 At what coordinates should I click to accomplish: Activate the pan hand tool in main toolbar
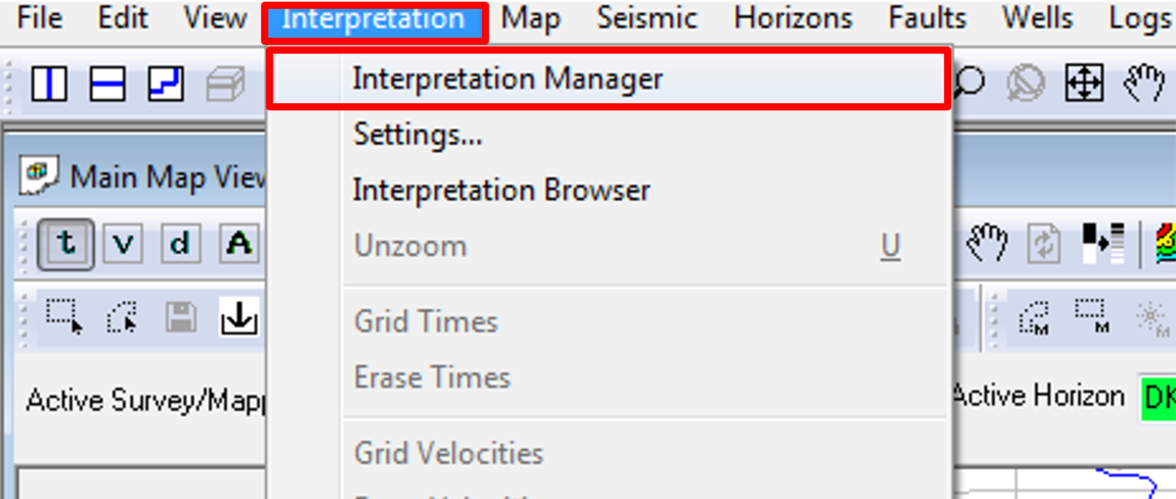pos(1144,83)
